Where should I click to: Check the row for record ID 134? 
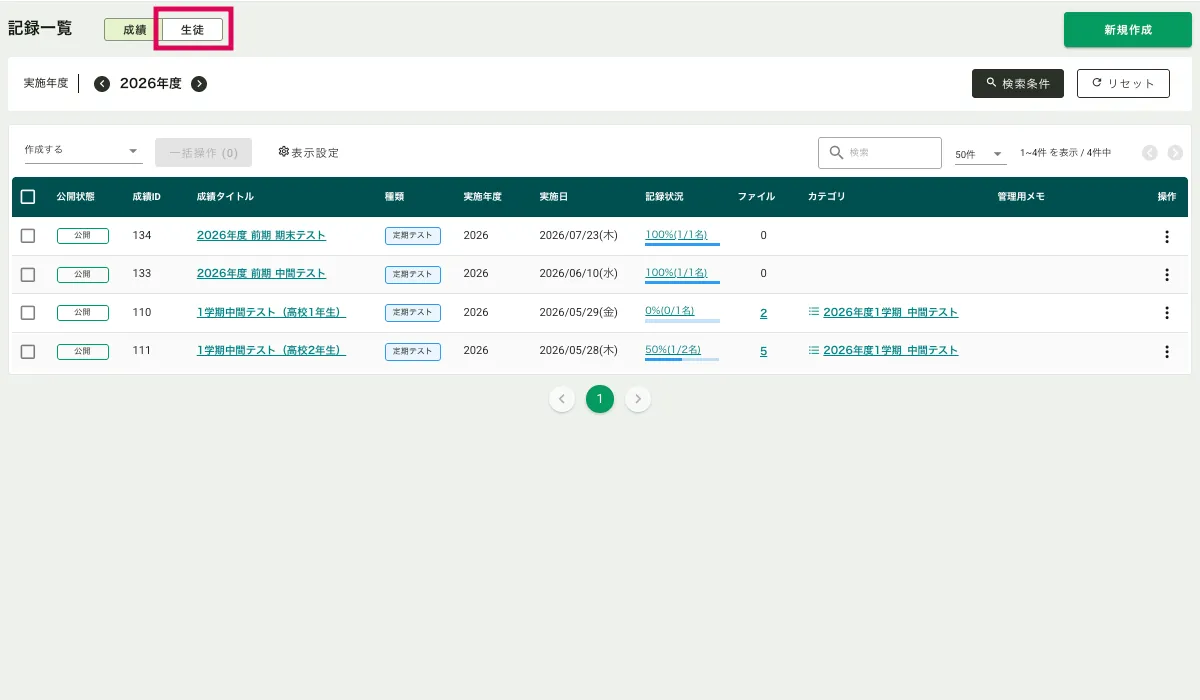(x=28, y=236)
